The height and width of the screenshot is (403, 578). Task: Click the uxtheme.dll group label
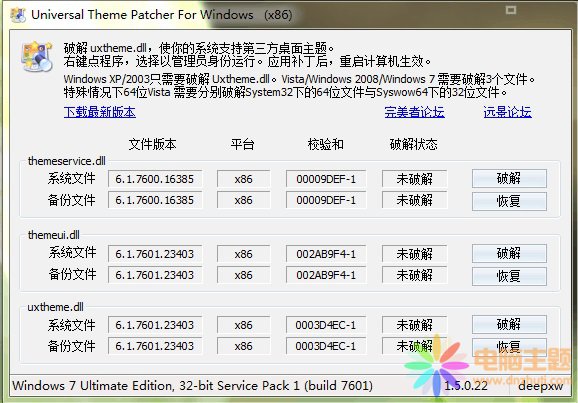click(55, 307)
